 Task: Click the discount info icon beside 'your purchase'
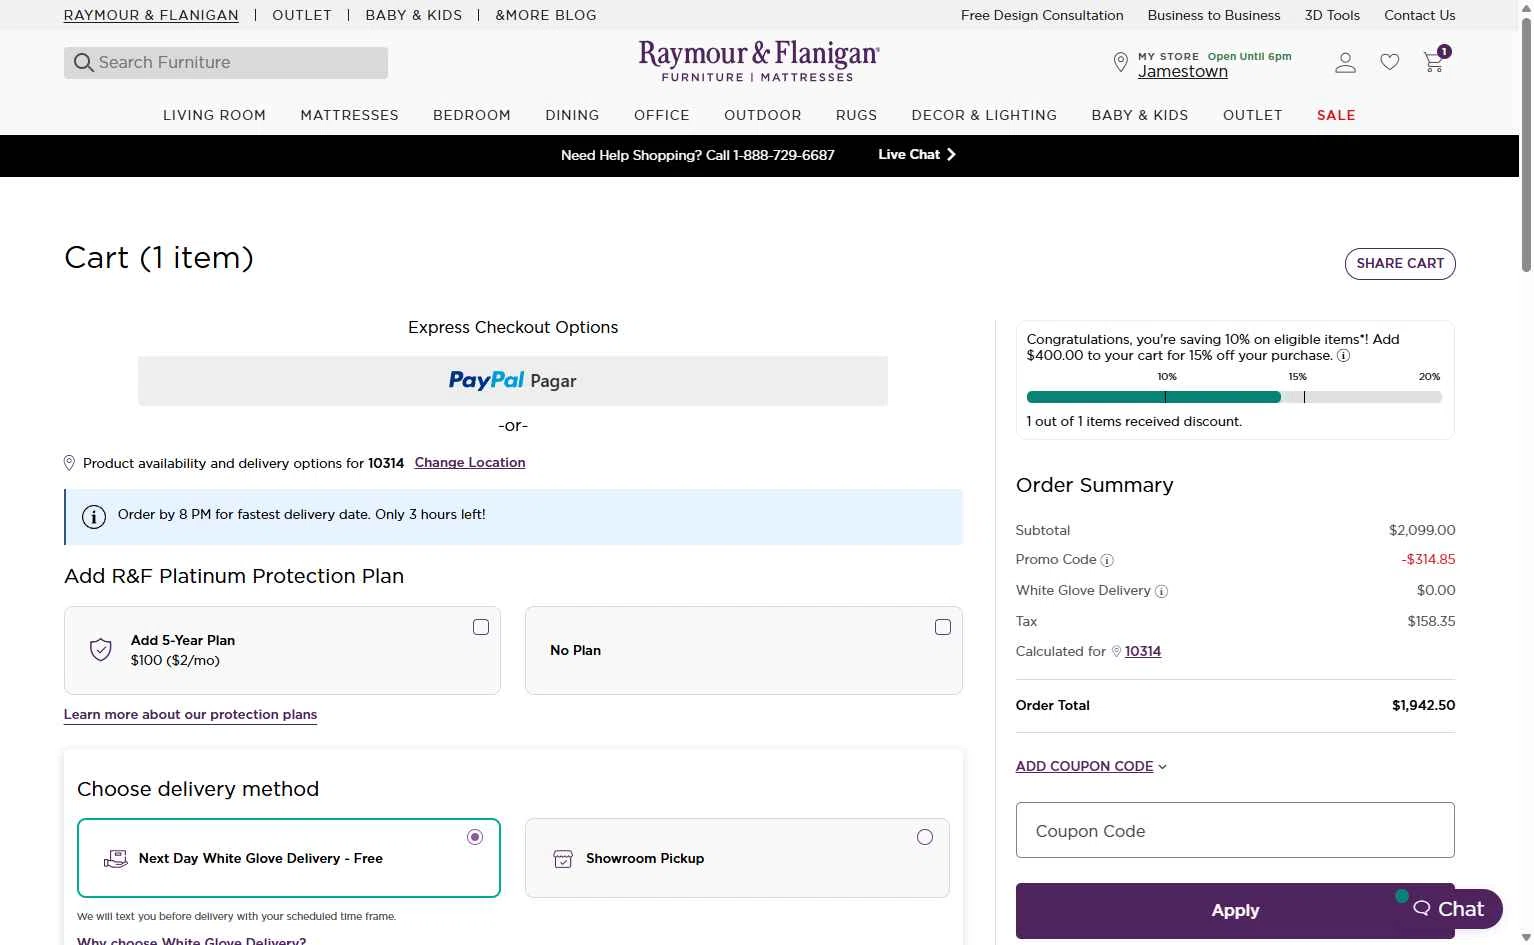[x=1343, y=356]
